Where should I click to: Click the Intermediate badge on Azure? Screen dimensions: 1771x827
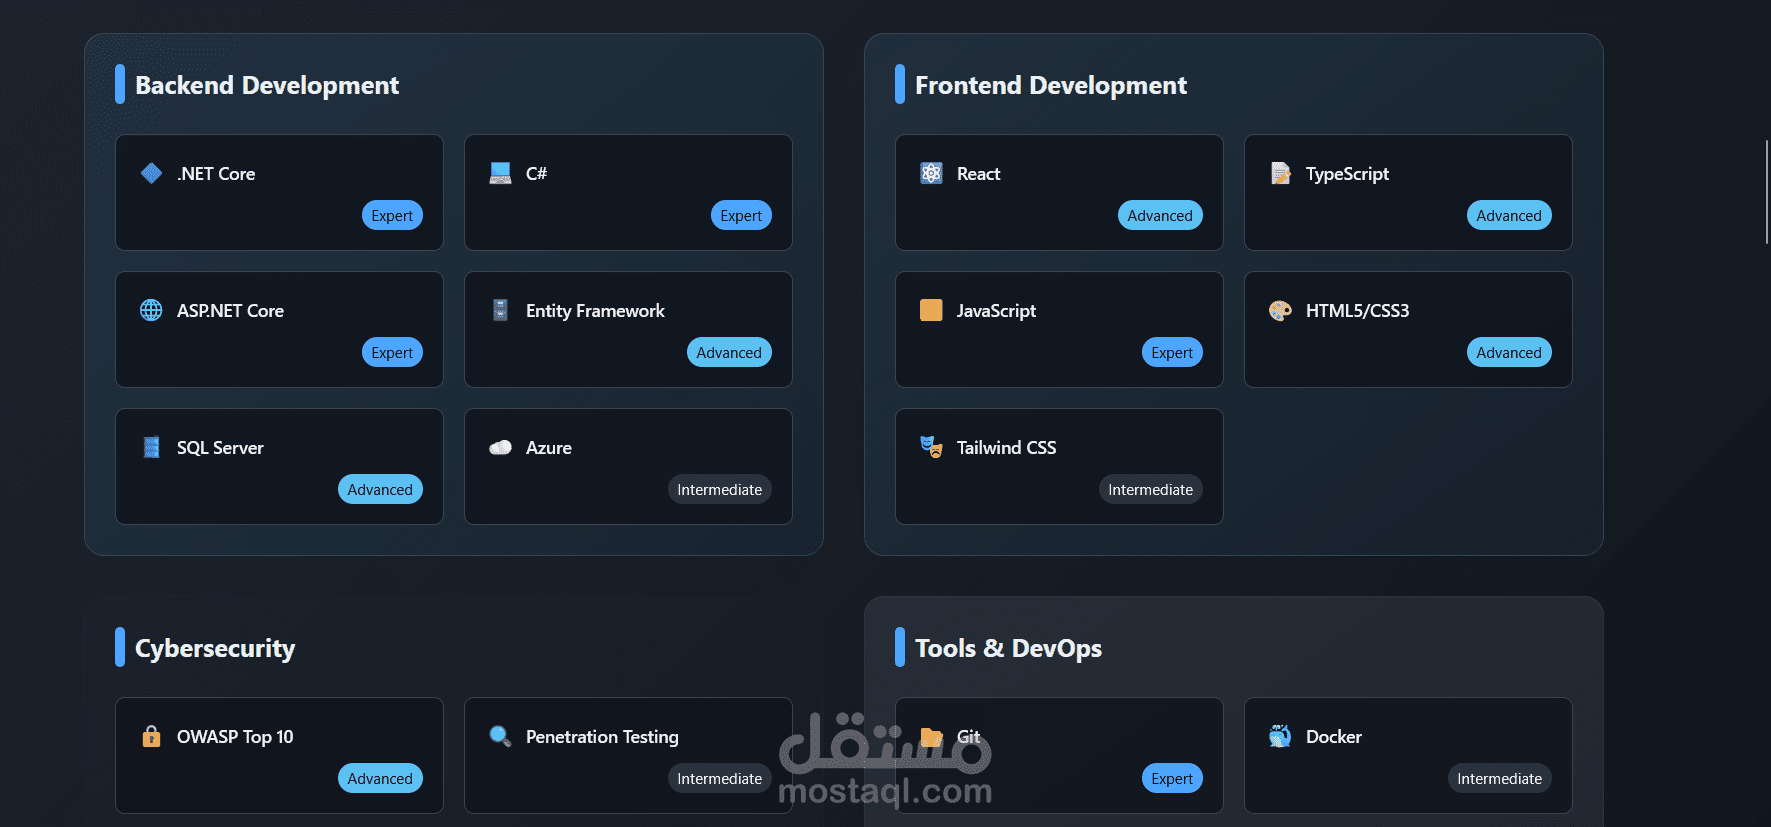(x=719, y=489)
